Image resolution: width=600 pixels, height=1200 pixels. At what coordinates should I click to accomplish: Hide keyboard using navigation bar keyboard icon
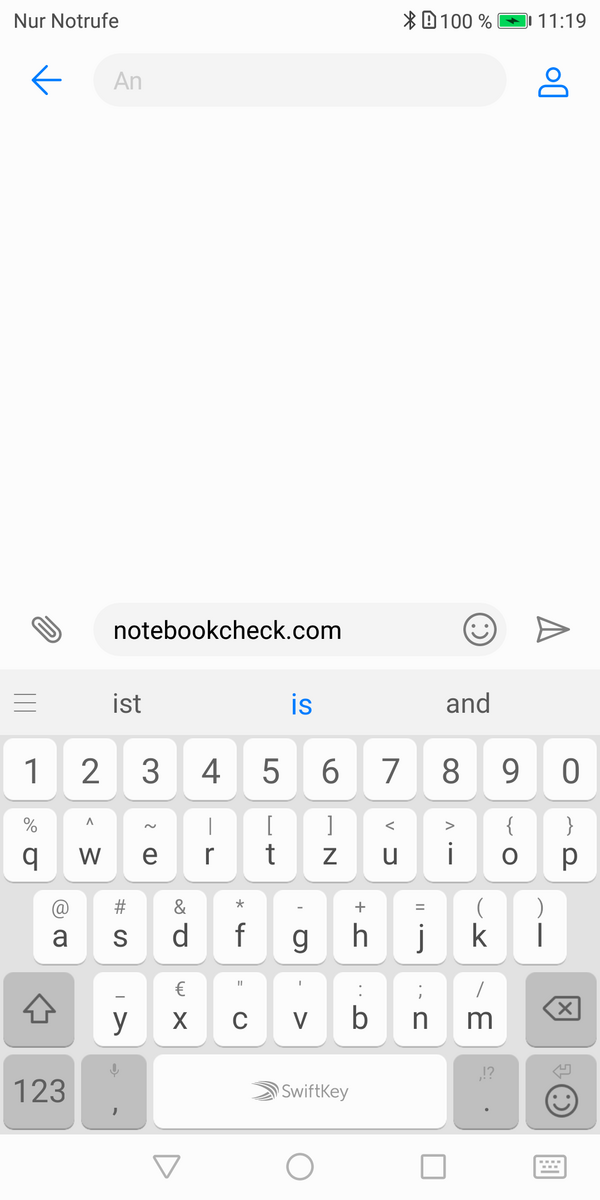tap(550, 1166)
